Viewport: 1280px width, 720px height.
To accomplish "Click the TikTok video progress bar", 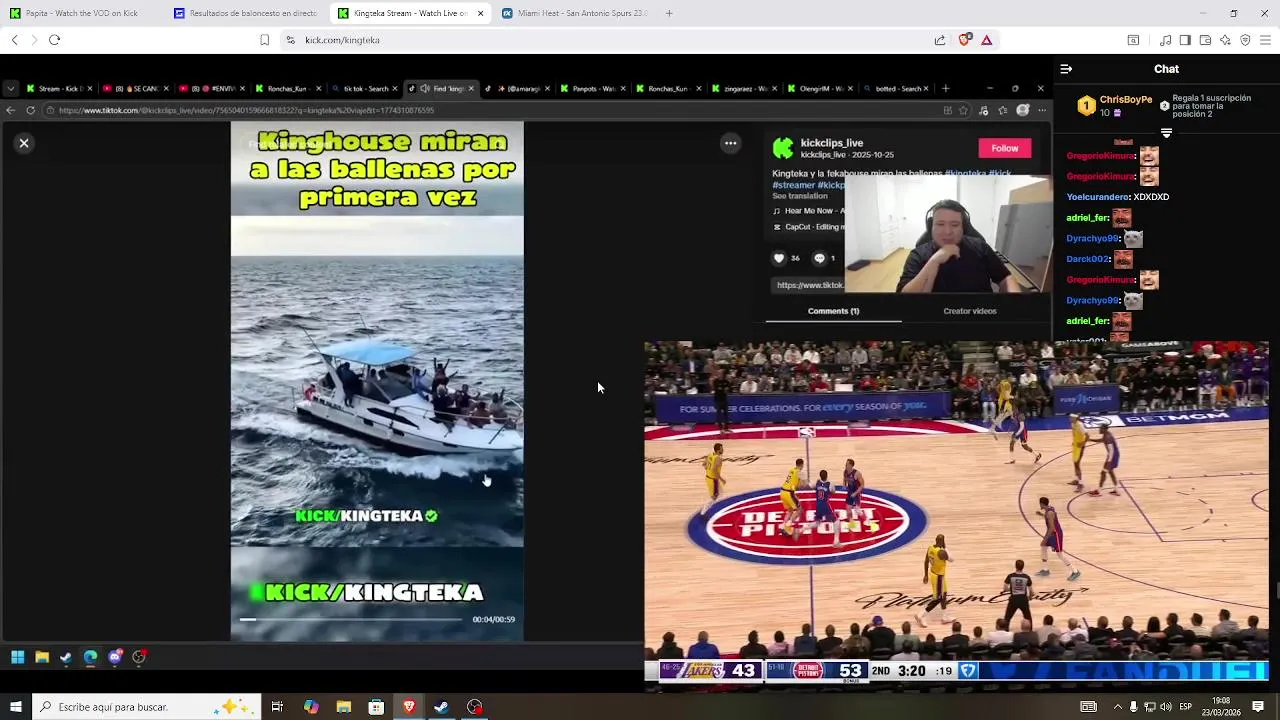I will [352, 620].
